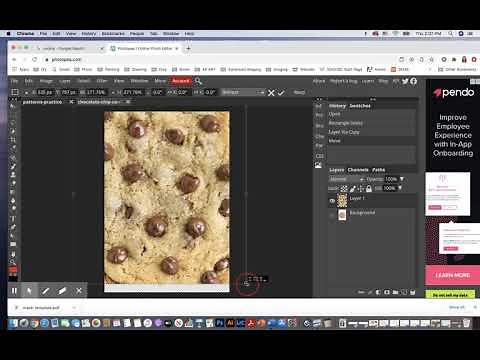
Task: Open the Bicubic interpolation dropdown
Action: coord(243,92)
